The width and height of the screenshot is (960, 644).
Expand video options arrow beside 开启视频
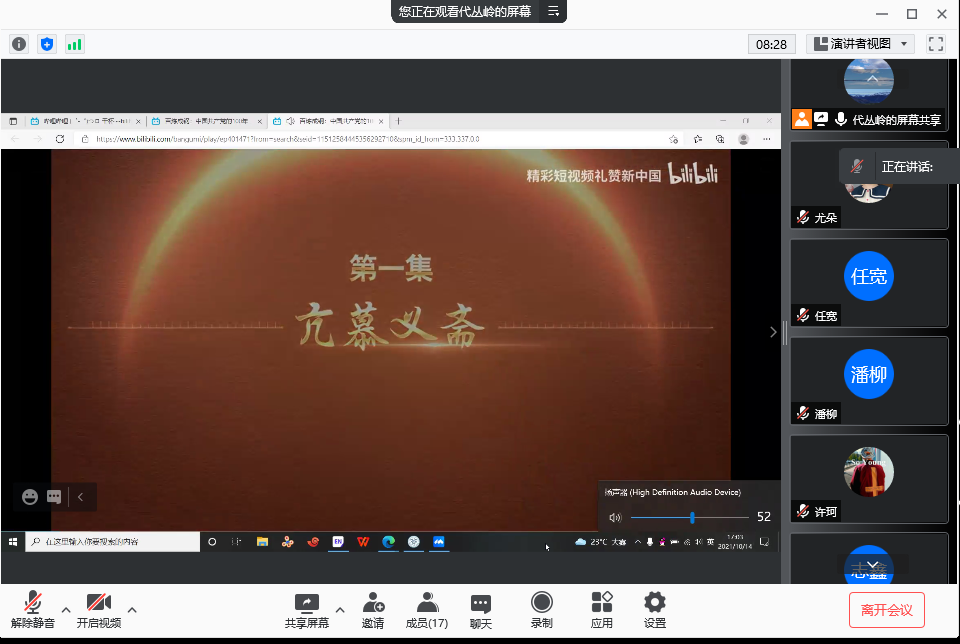coord(132,609)
